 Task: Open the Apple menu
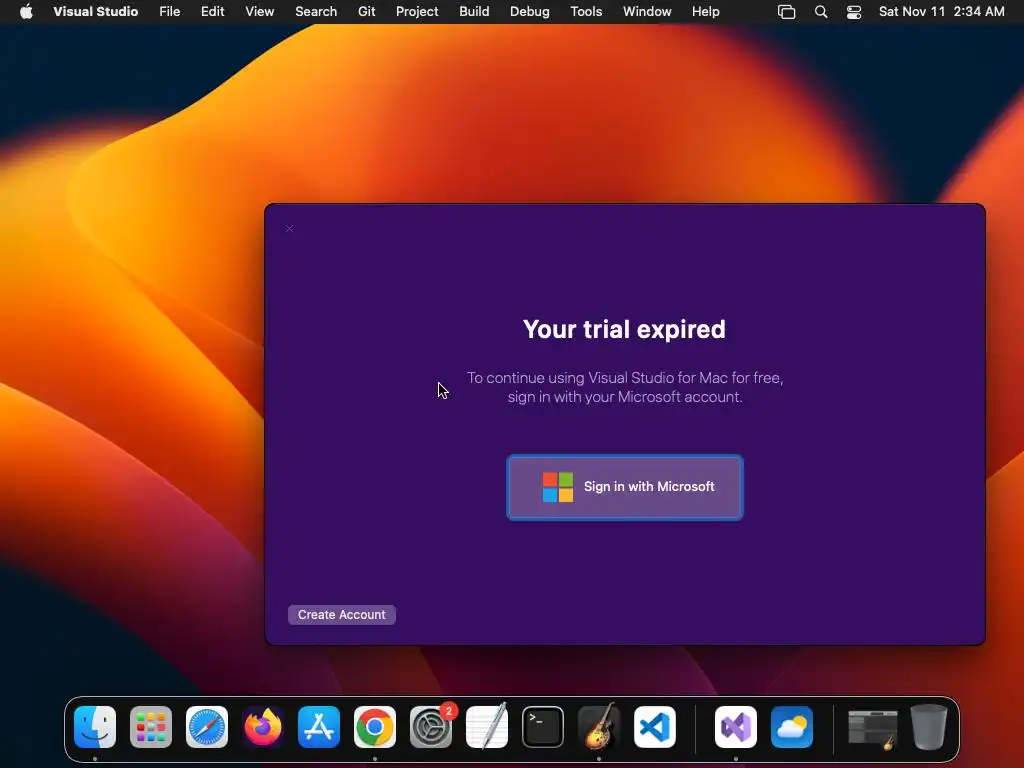click(26, 12)
